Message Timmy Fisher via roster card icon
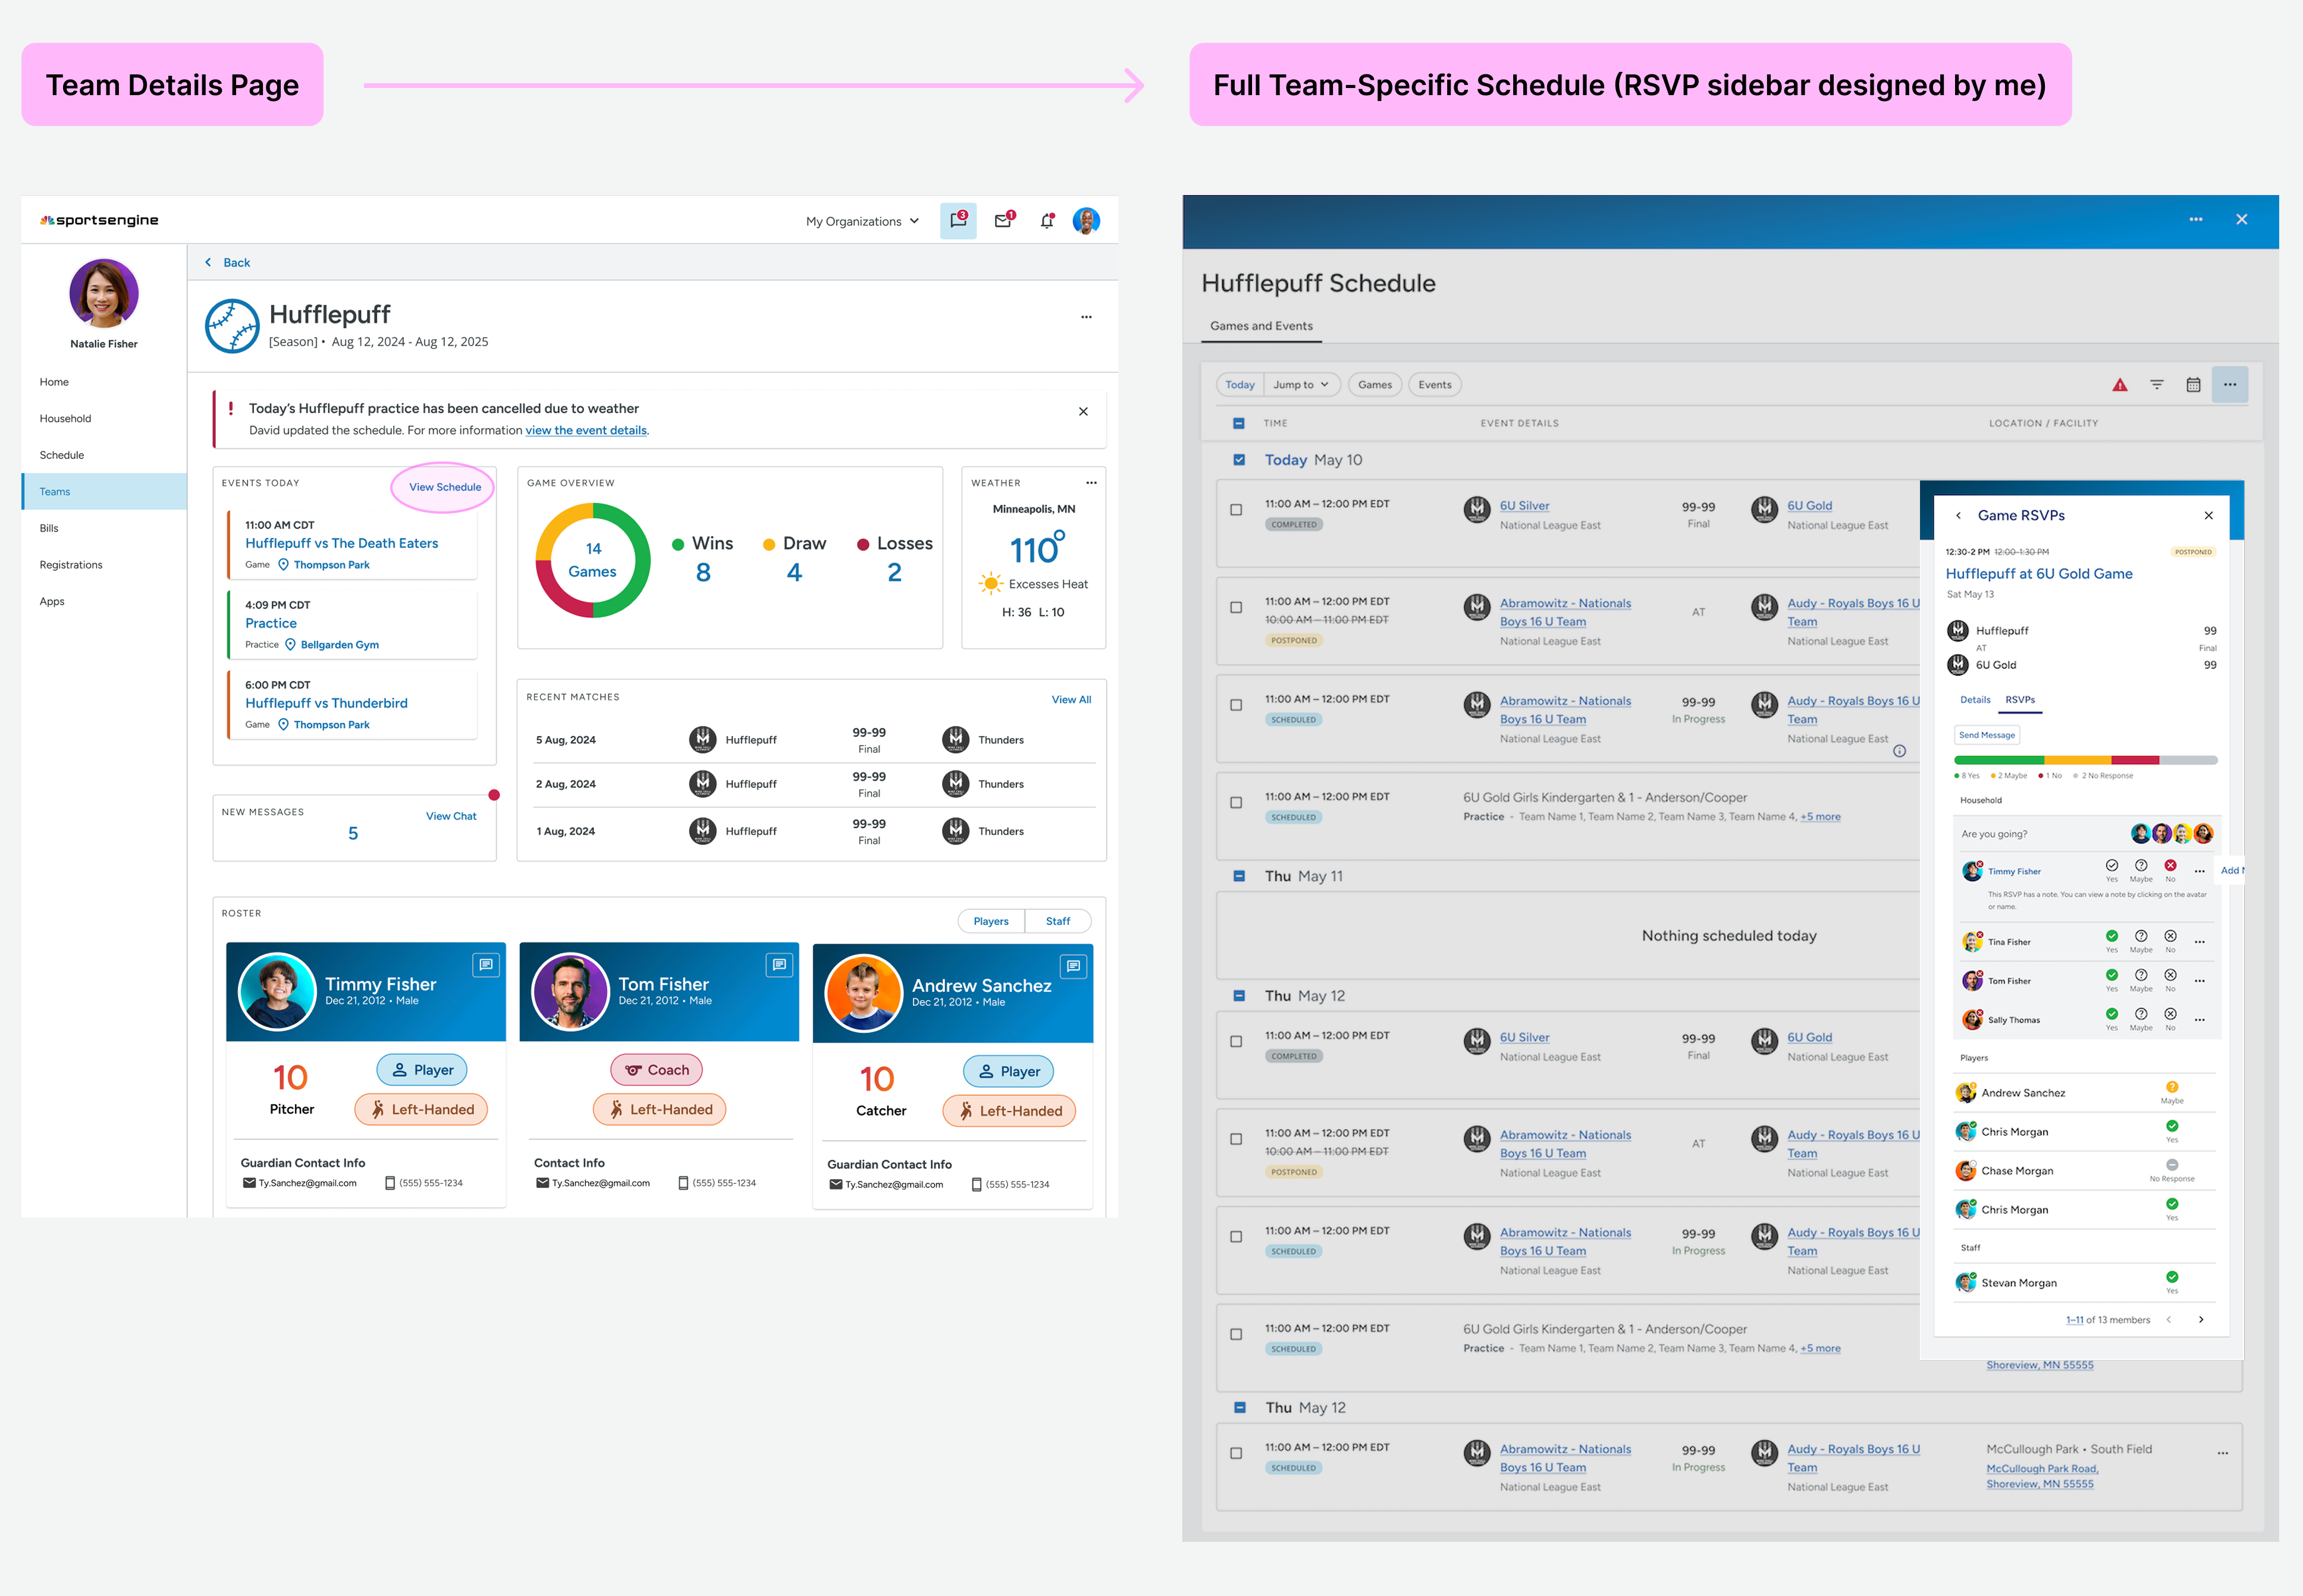This screenshot has width=2303, height=1596. pos(485,965)
